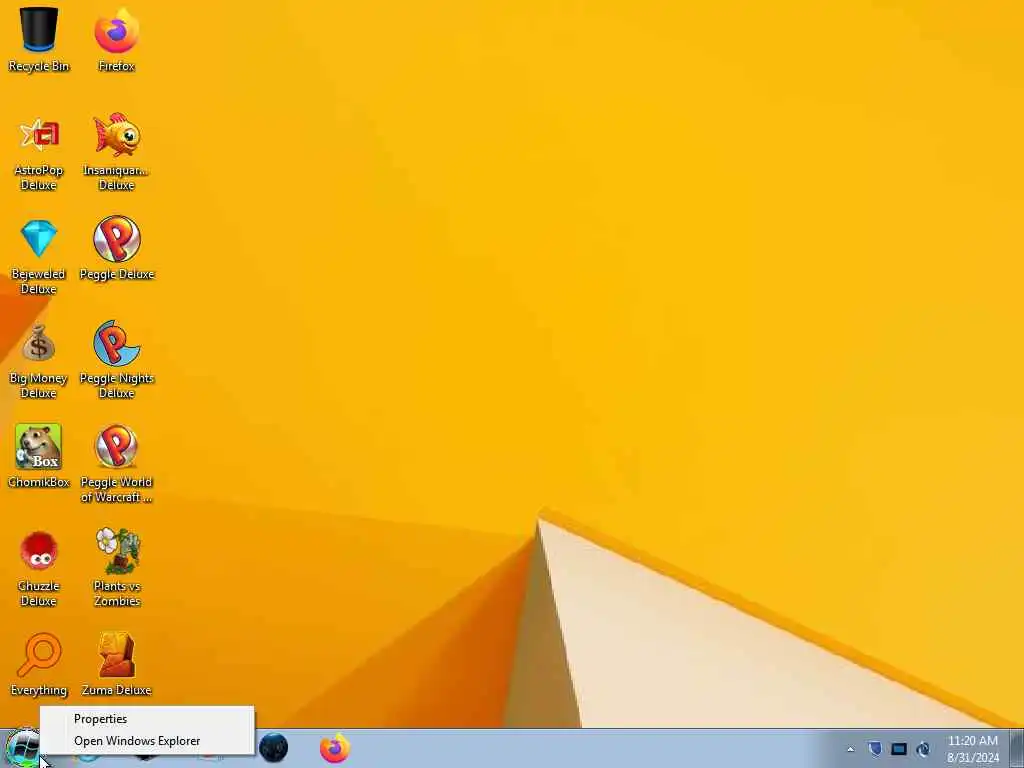This screenshot has width=1024, height=768.
Task: Launch Firefox from the taskbar
Action: pyautogui.click(x=334, y=748)
